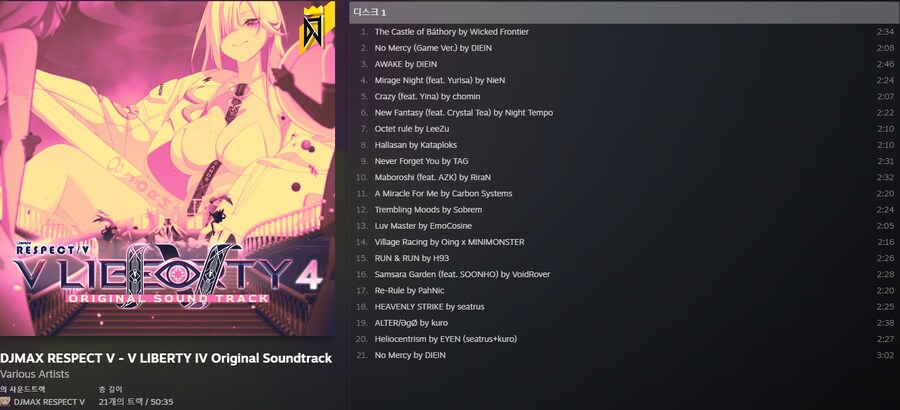Screen dimensions: 900x410
Task: Select Samsara Garden by VoidRover track
Action: (x=624, y=274)
